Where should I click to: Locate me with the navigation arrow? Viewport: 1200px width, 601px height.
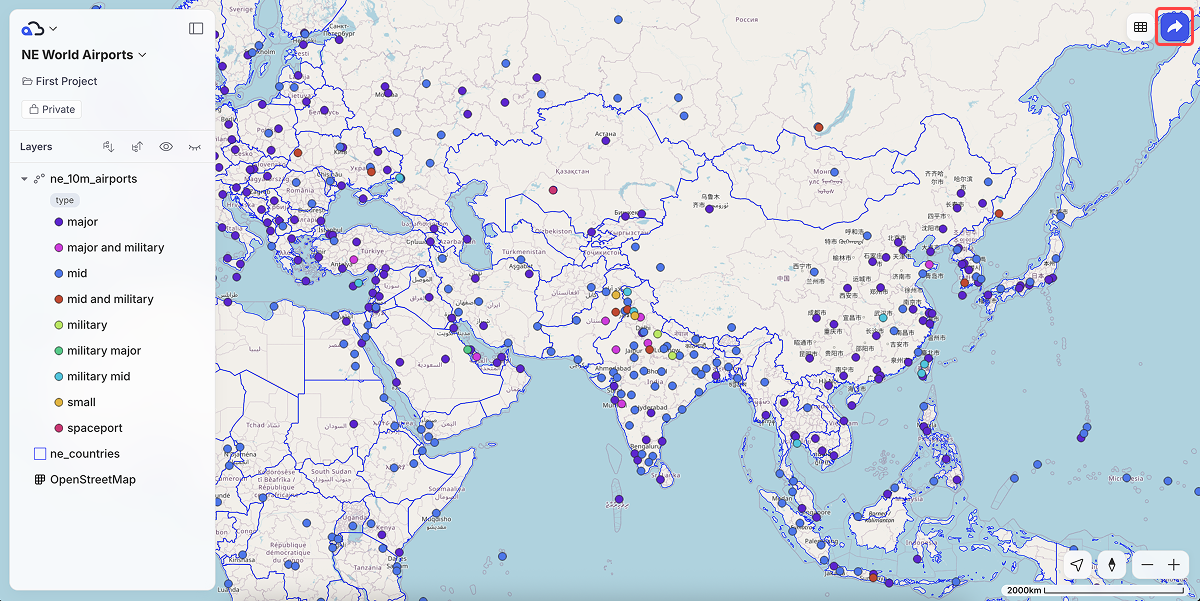pyautogui.click(x=1077, y=565)
